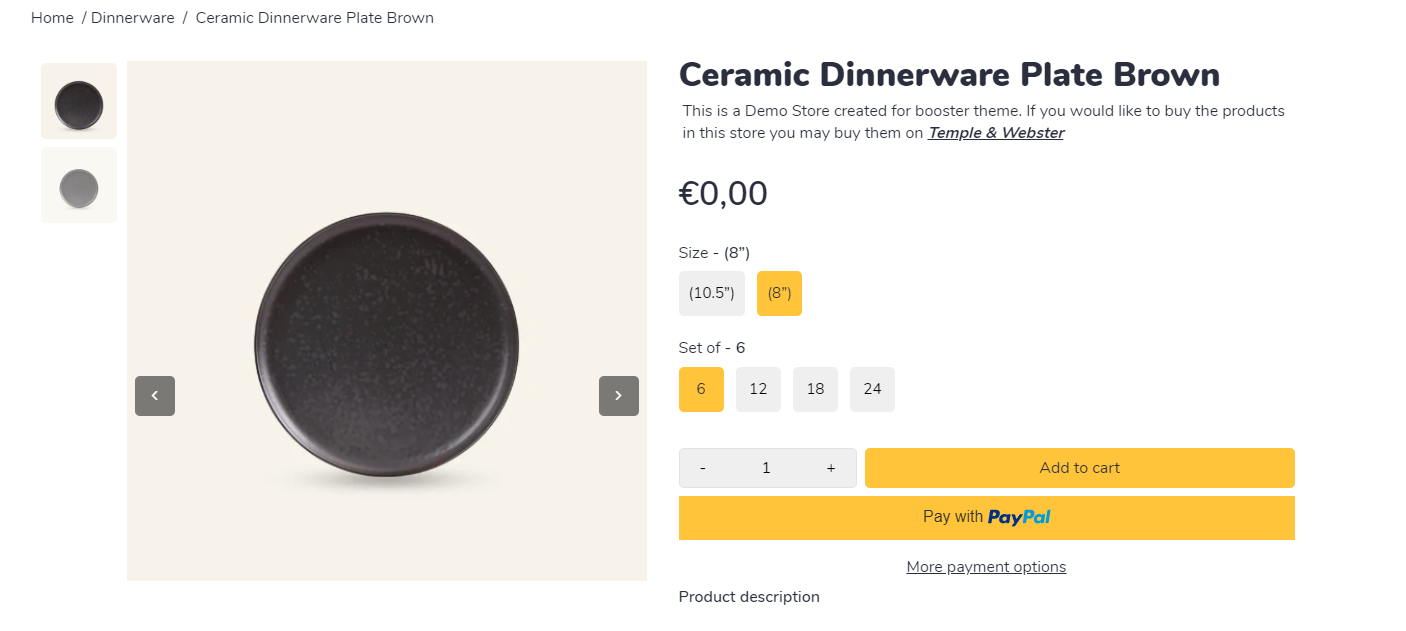Choose the (10.5") size option
The image size is (1406, 631).
pos(712,293)
